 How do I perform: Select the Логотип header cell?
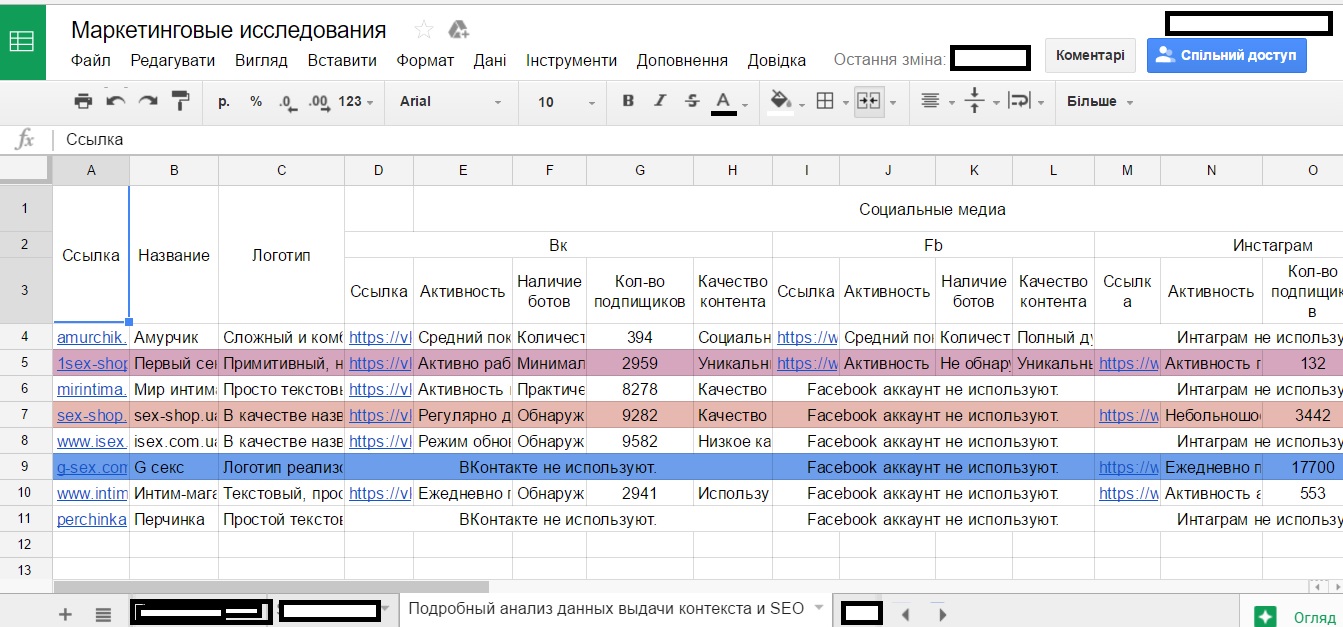[281, 255]
